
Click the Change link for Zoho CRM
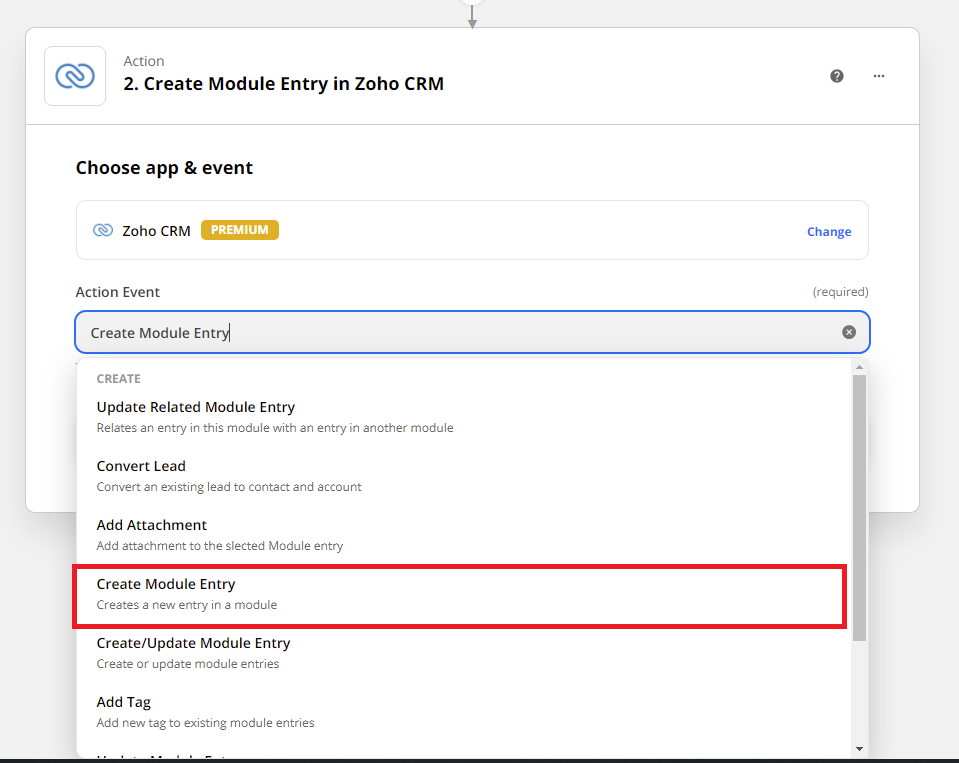(829, 232)
